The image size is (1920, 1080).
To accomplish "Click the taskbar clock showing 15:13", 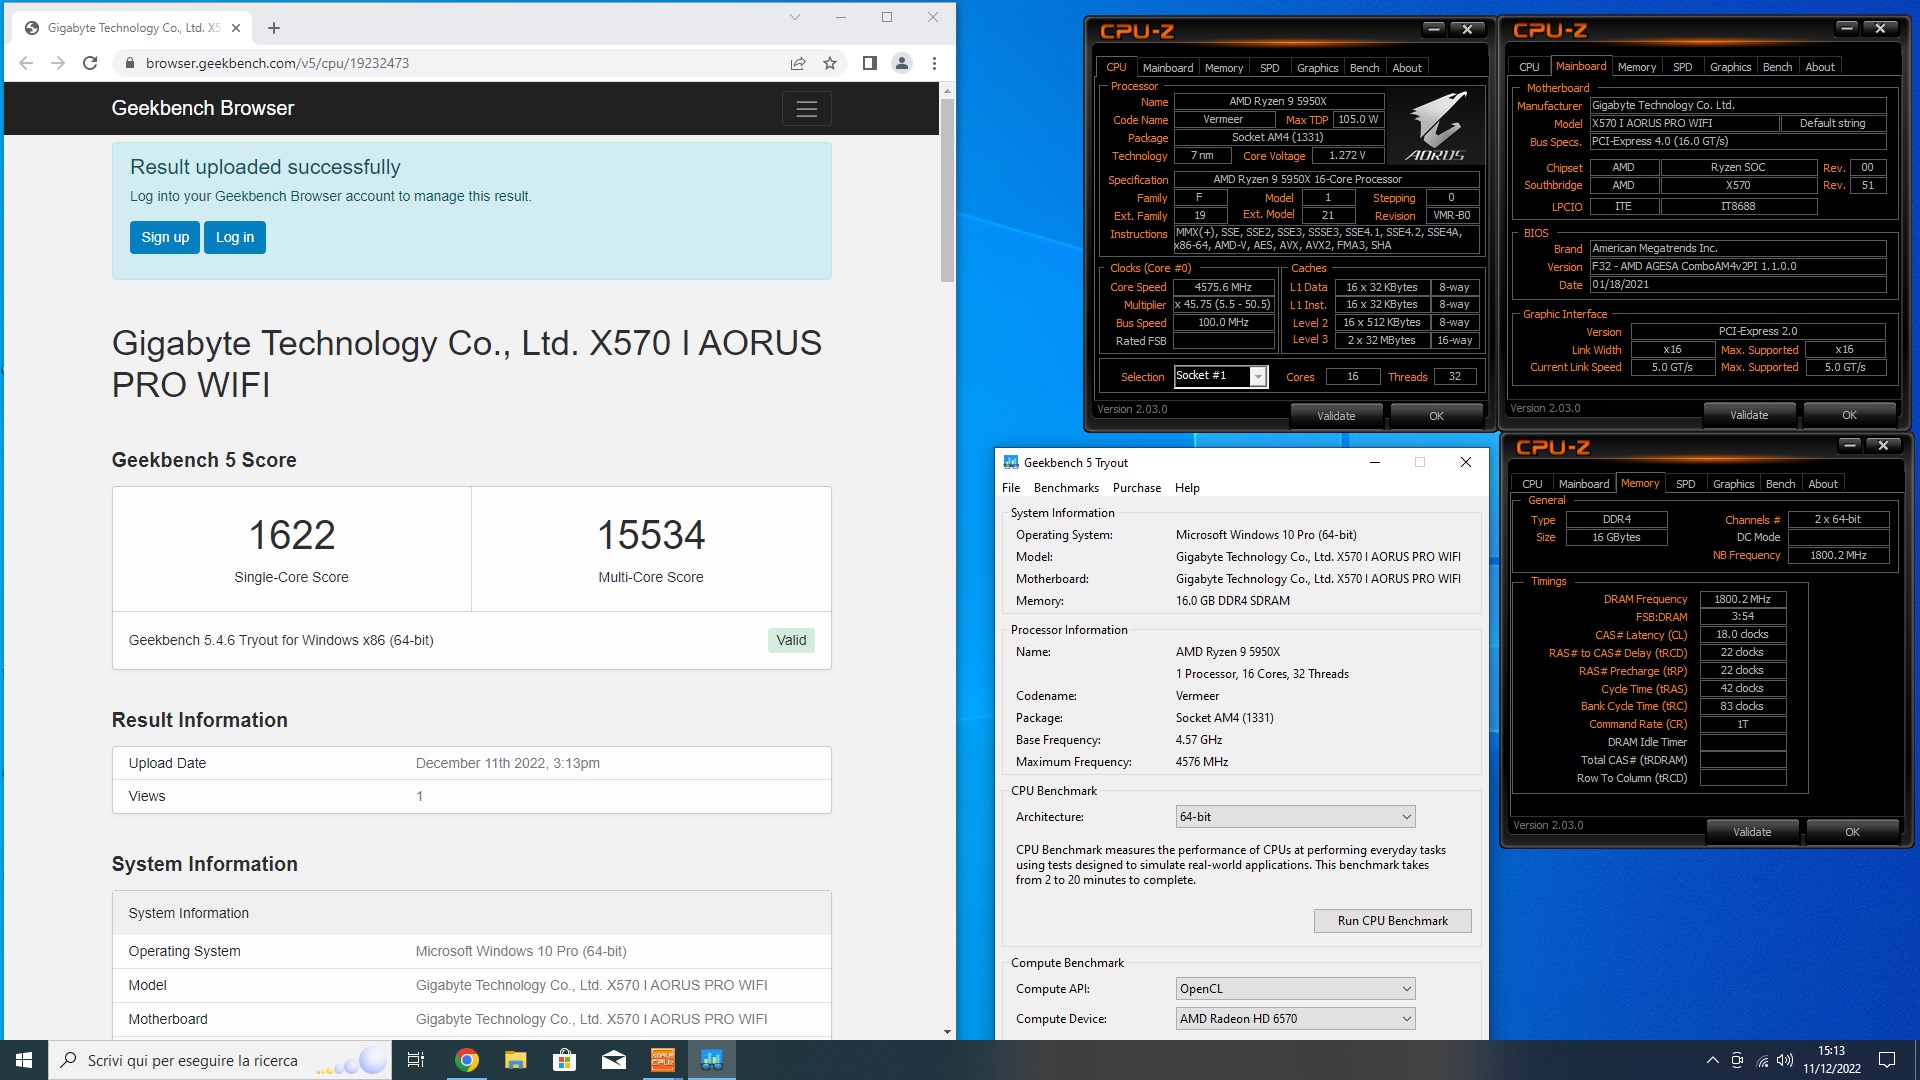I will (1831, 1060).
